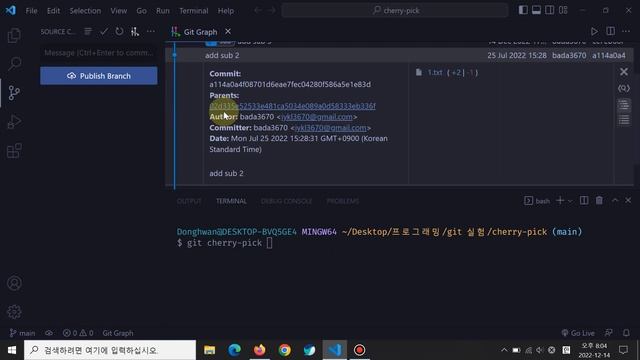Open the Explorer view in activity bar

(x=14, y=36)
